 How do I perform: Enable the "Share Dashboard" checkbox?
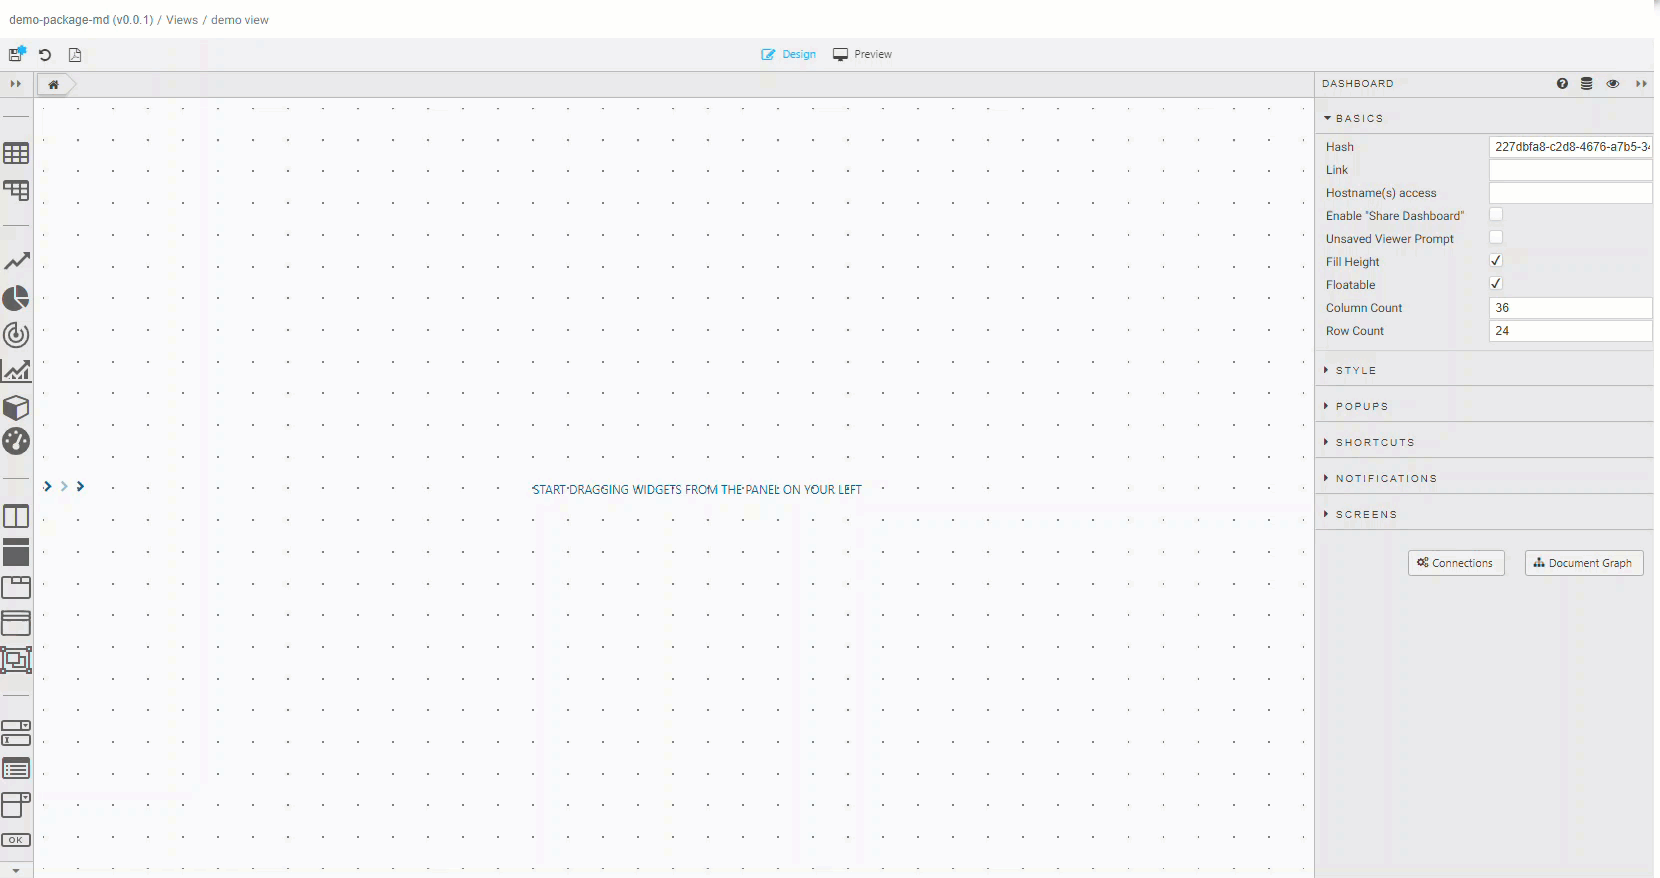(1496, 215)
